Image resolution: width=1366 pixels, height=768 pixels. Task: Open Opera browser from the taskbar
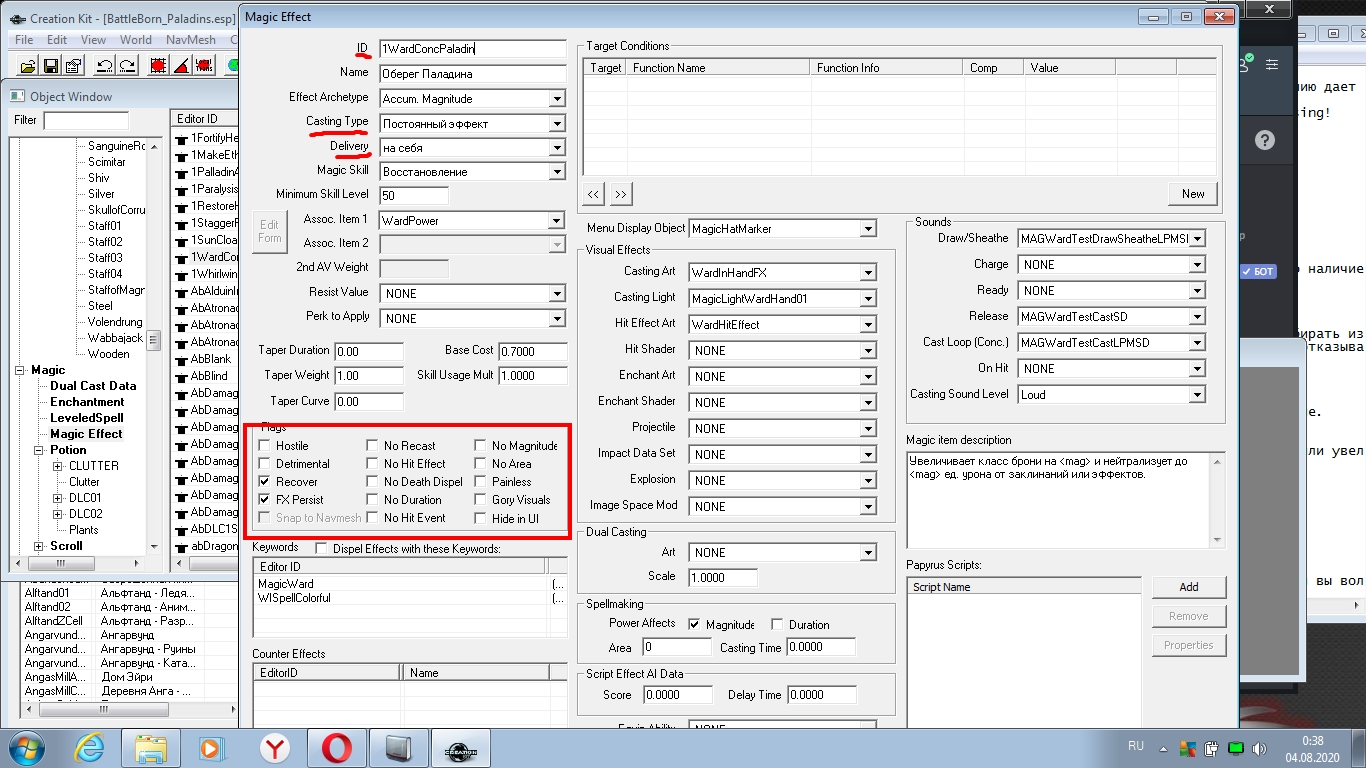pyautogui.click(x=336, y=748)
